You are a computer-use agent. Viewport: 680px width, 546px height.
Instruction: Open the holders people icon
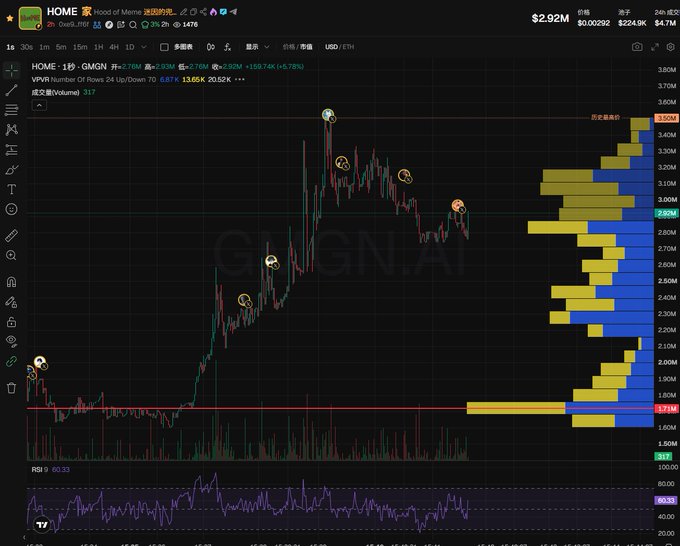click(x=97, y=25)
